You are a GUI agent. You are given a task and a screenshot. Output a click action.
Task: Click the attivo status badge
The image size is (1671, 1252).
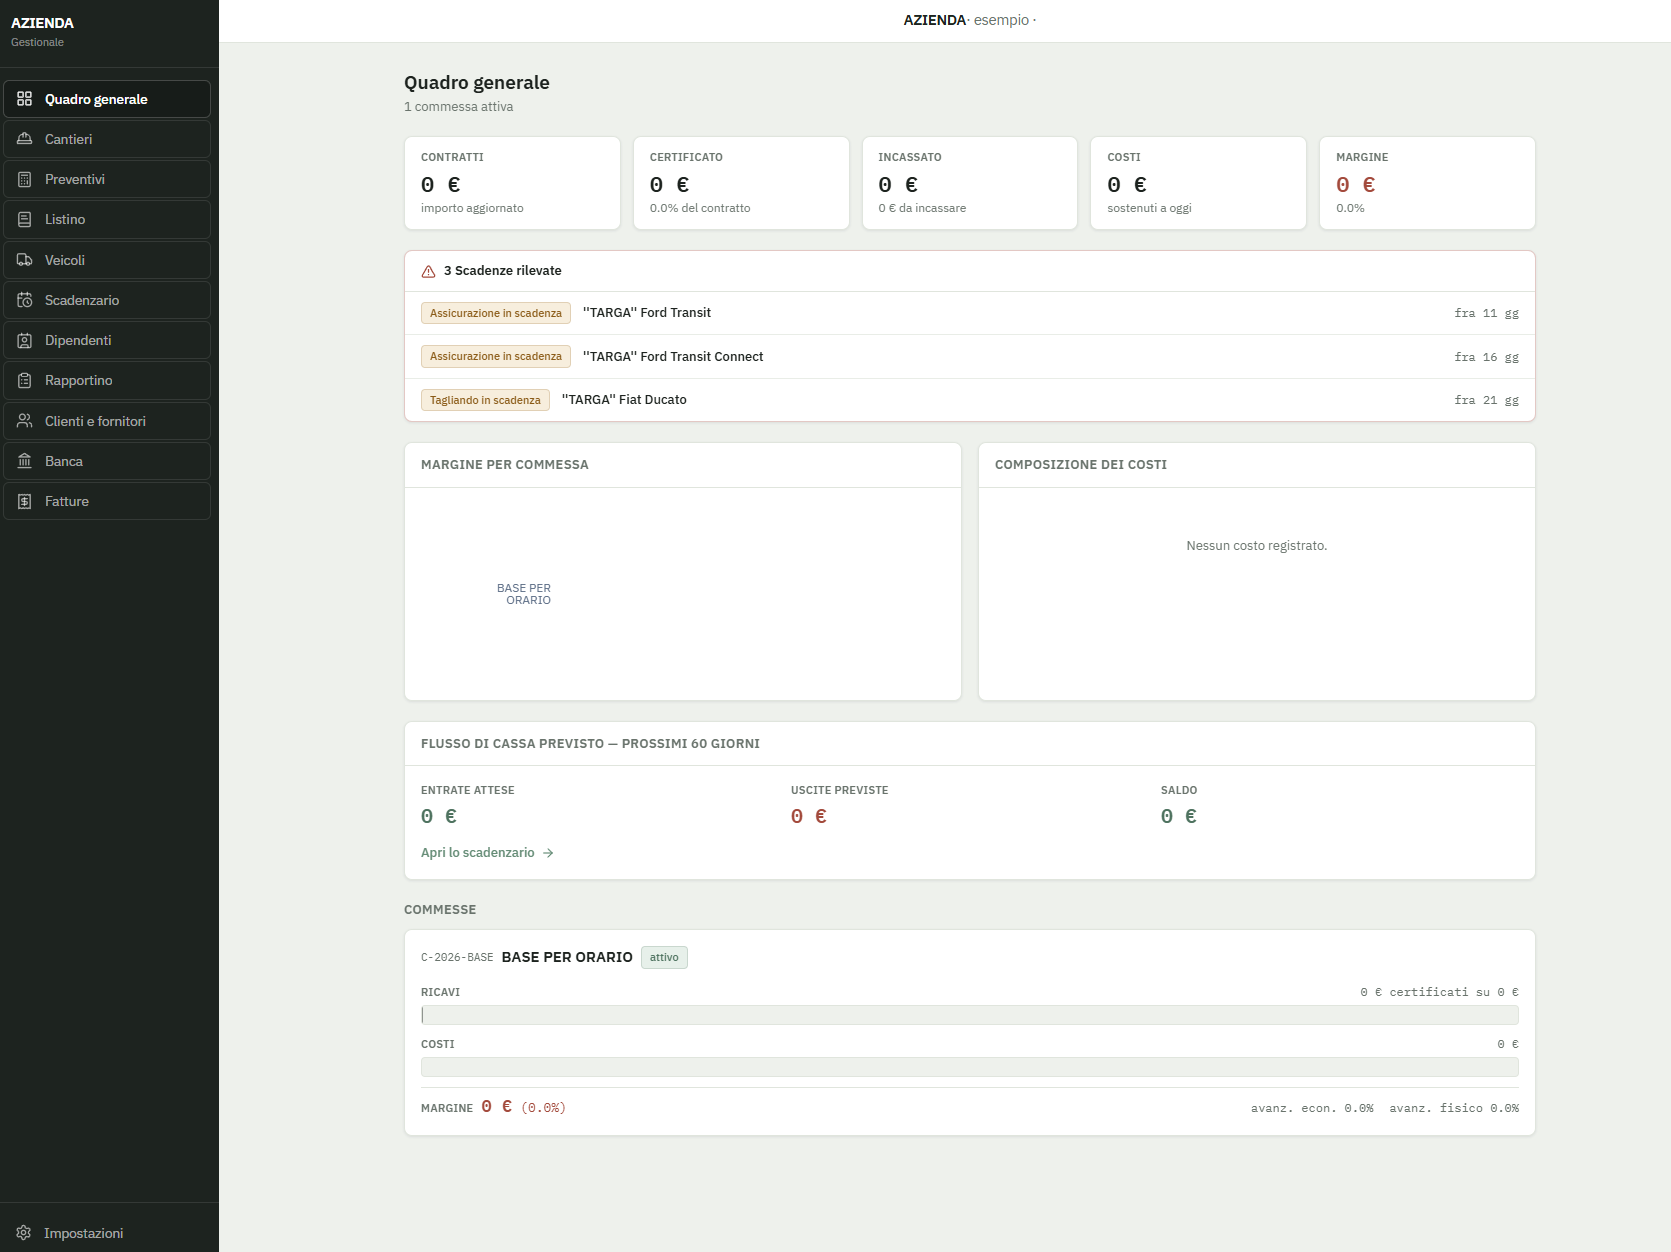(664, 957)
